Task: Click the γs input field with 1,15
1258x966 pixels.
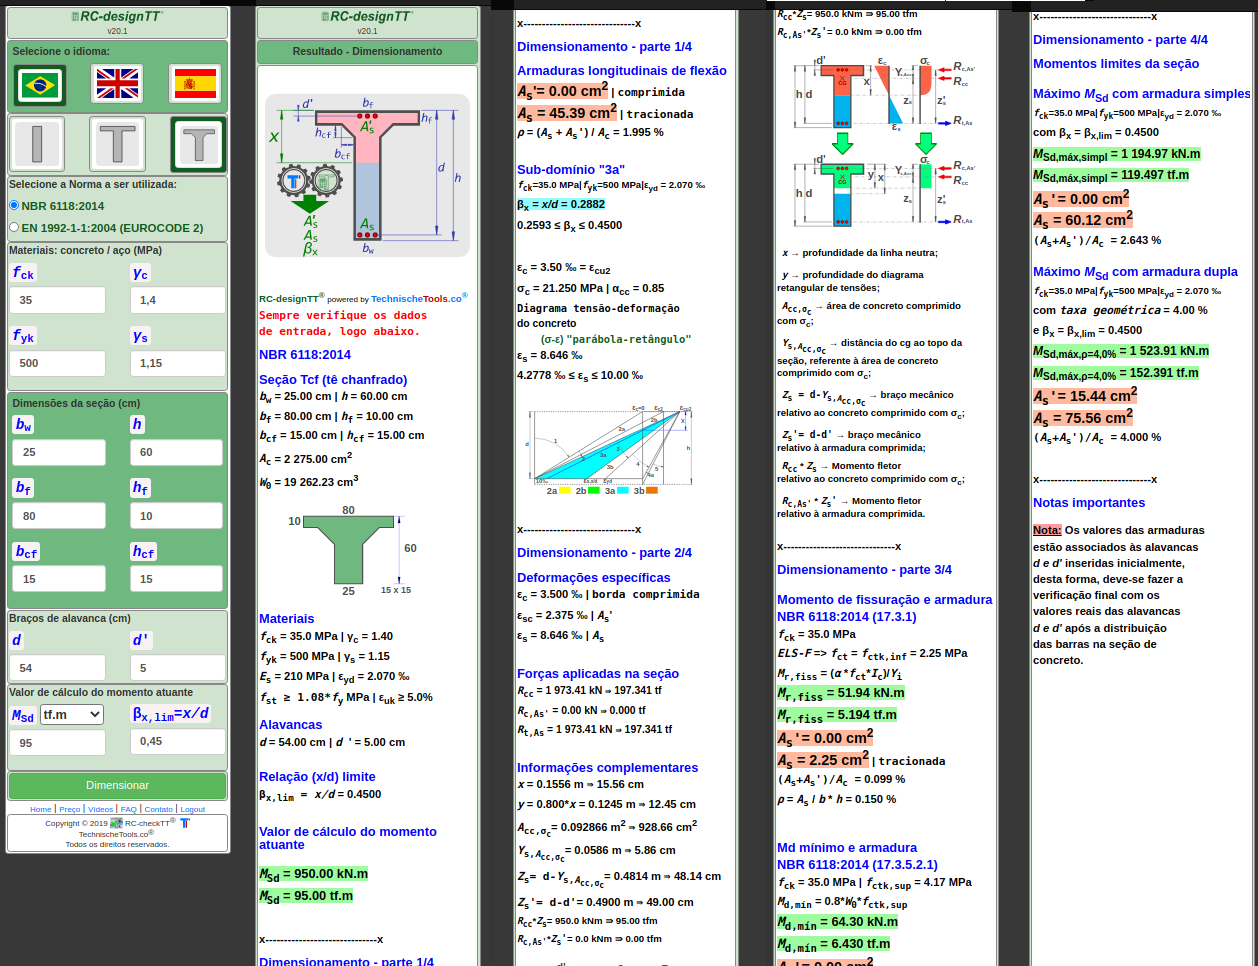Action: [178, 363]
